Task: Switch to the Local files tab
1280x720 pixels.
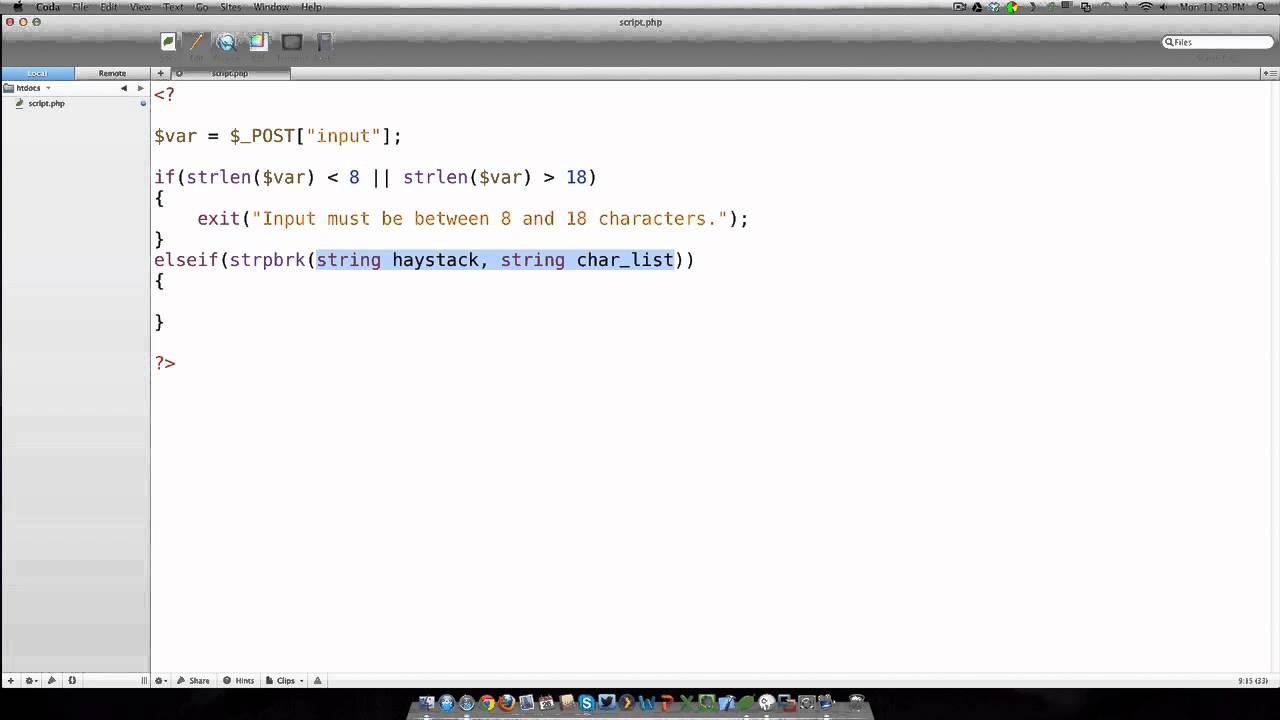Action: 37,73
